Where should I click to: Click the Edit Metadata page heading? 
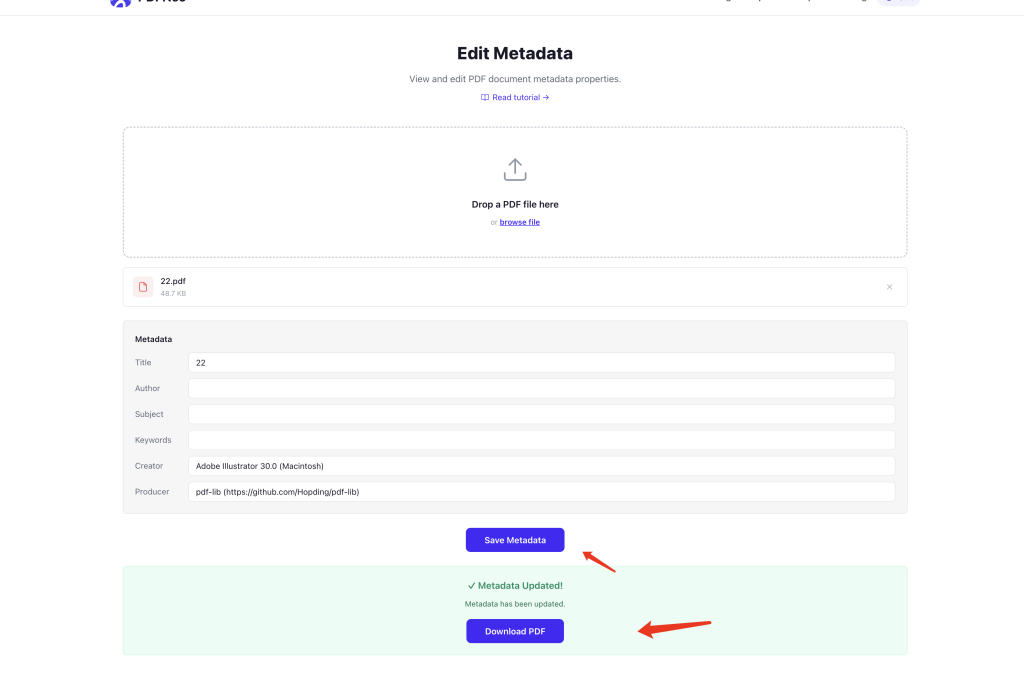(x=515, y=53)
